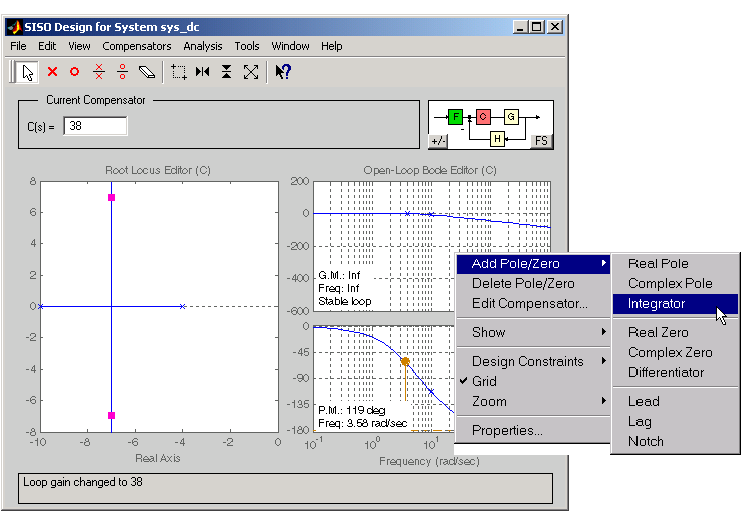750x513 pixels.
Task: Select the add real zero (red O) tool
Action: pos(74,72)
